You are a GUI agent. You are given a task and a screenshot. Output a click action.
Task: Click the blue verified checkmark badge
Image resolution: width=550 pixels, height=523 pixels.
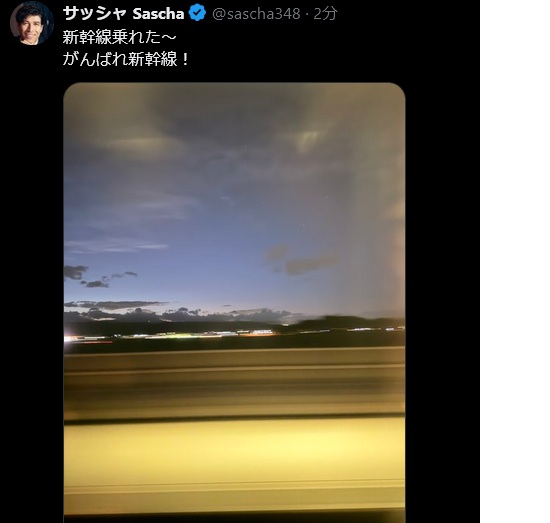[x=197, y=13]
